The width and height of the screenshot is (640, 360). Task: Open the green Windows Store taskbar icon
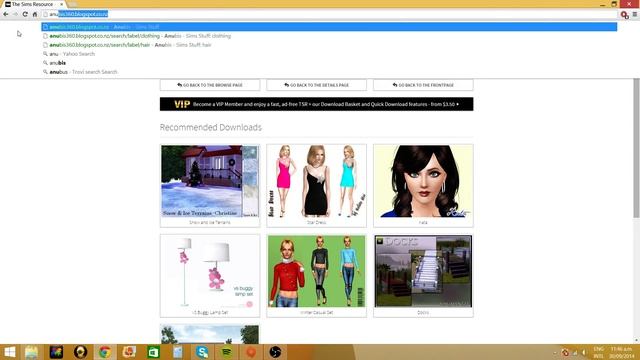[153, 352]
